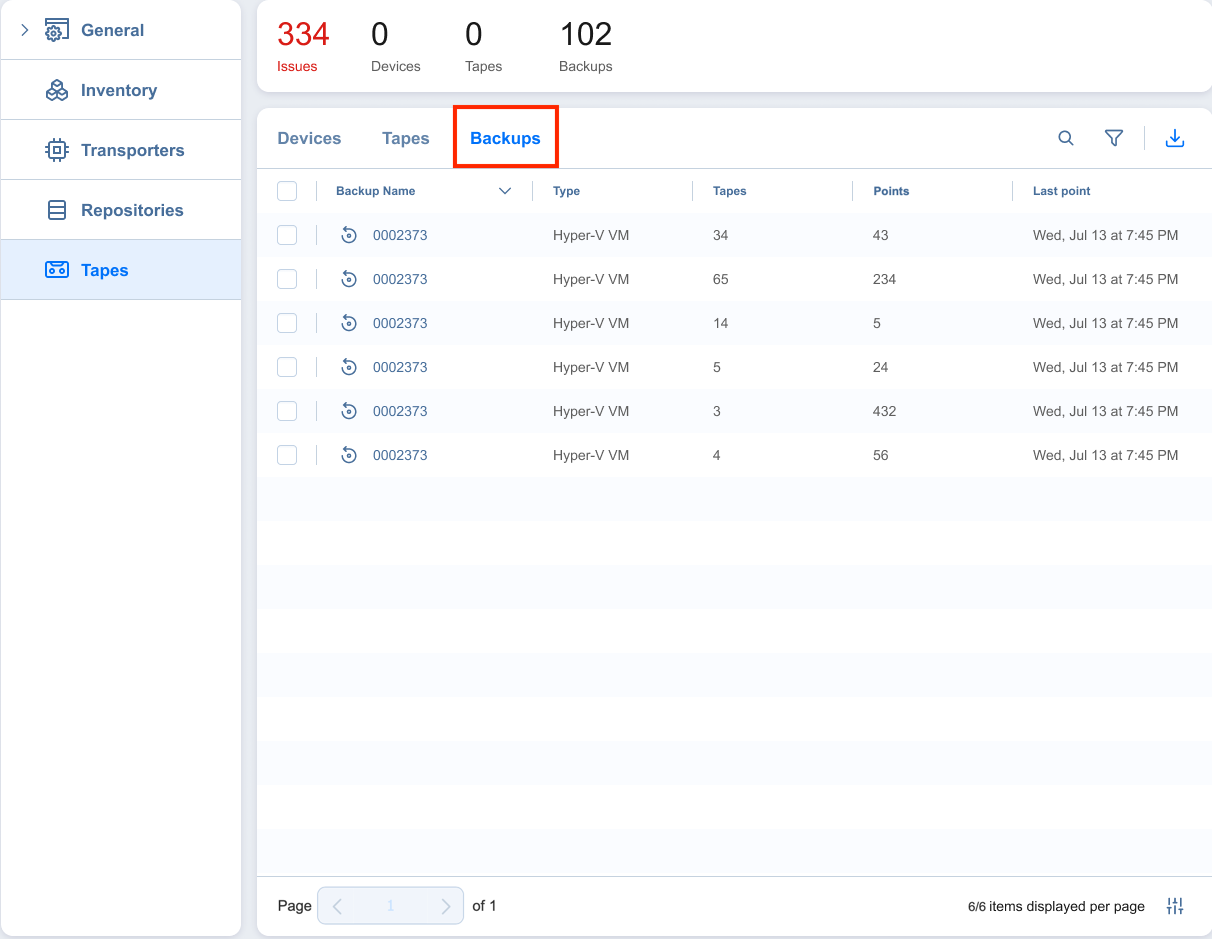This screenshot has height=939, width=1212.
Task: Sort by Backup Name using dropdown arrow
Action: 505,191
